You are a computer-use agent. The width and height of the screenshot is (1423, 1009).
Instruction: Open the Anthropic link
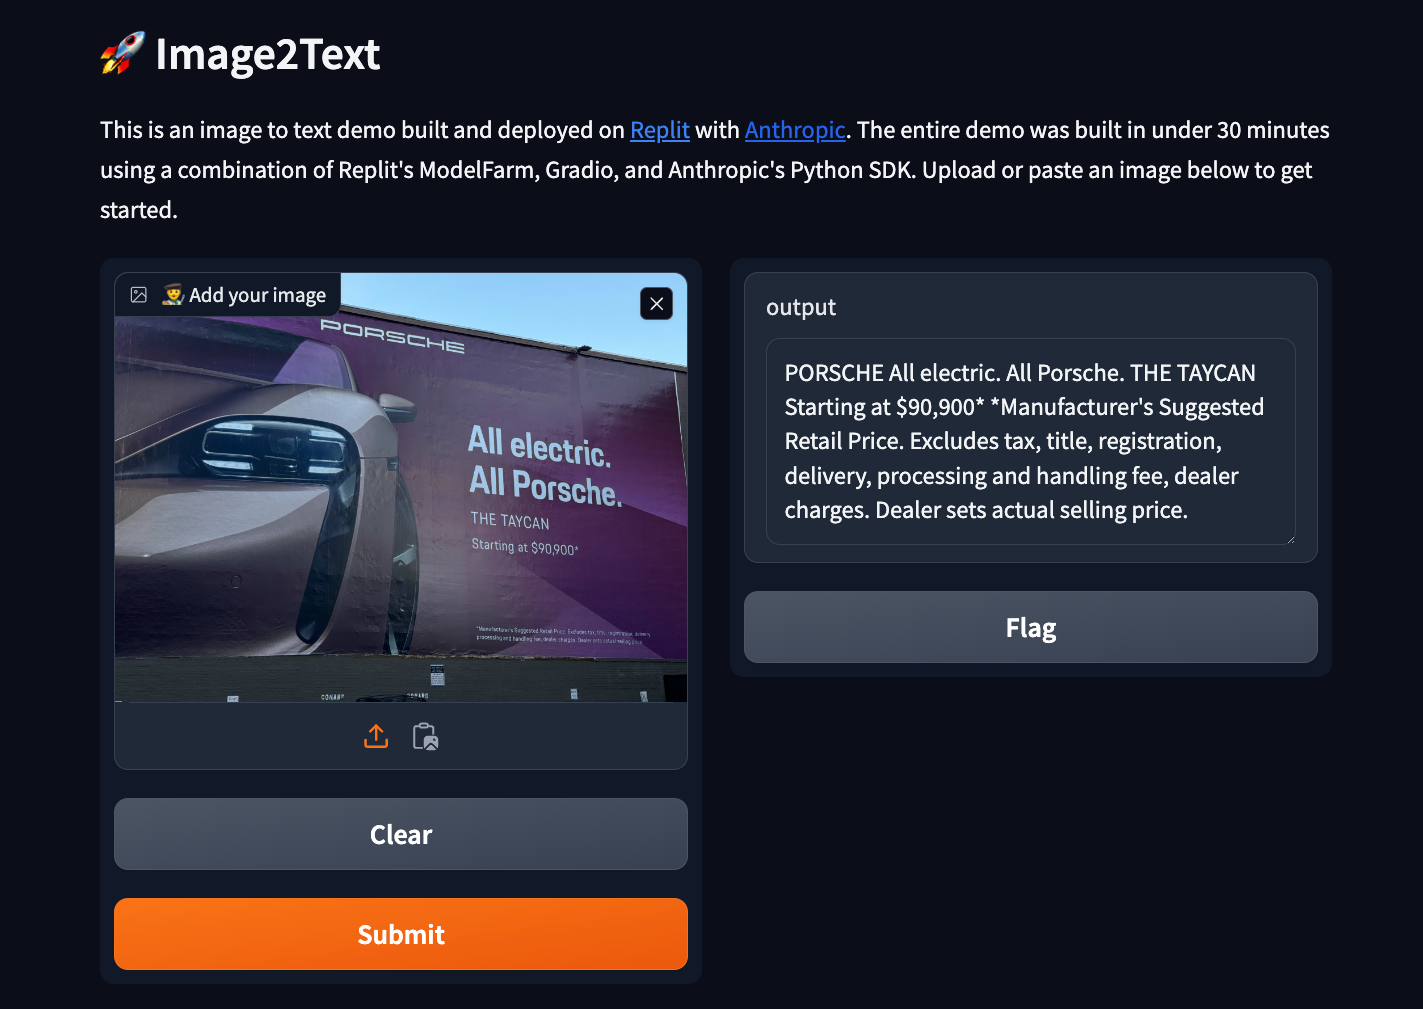click(795, 130)
